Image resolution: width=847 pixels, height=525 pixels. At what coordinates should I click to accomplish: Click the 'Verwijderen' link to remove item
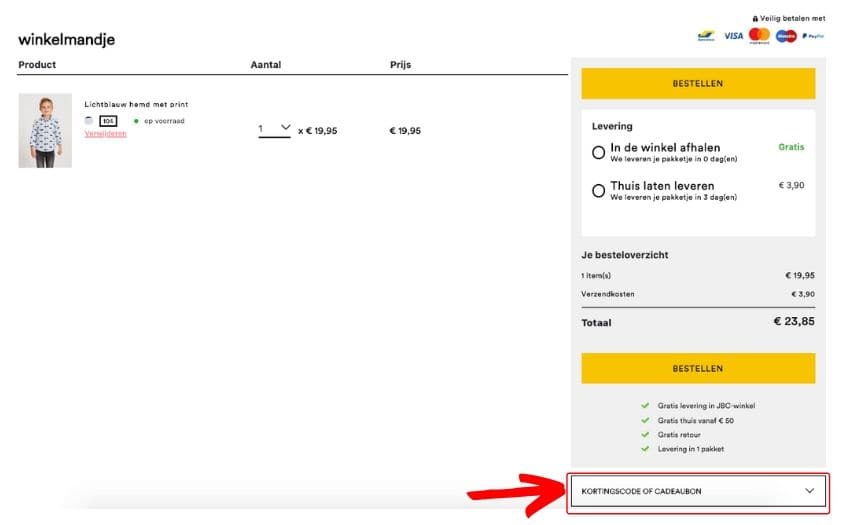tap(105, 133)
